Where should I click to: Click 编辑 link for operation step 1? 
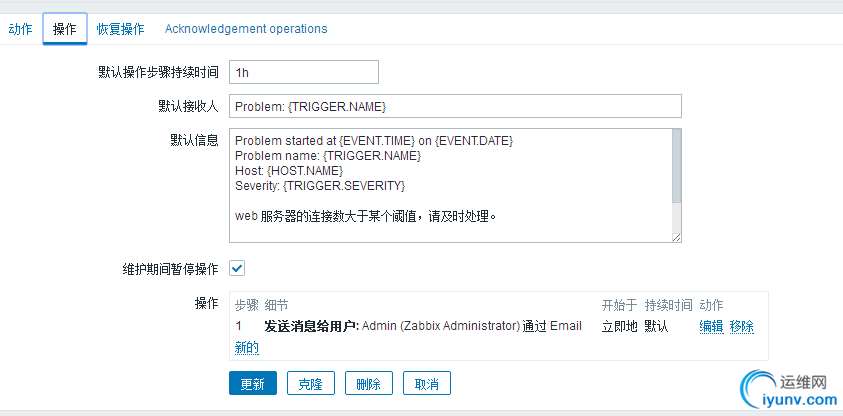point(711,326)
